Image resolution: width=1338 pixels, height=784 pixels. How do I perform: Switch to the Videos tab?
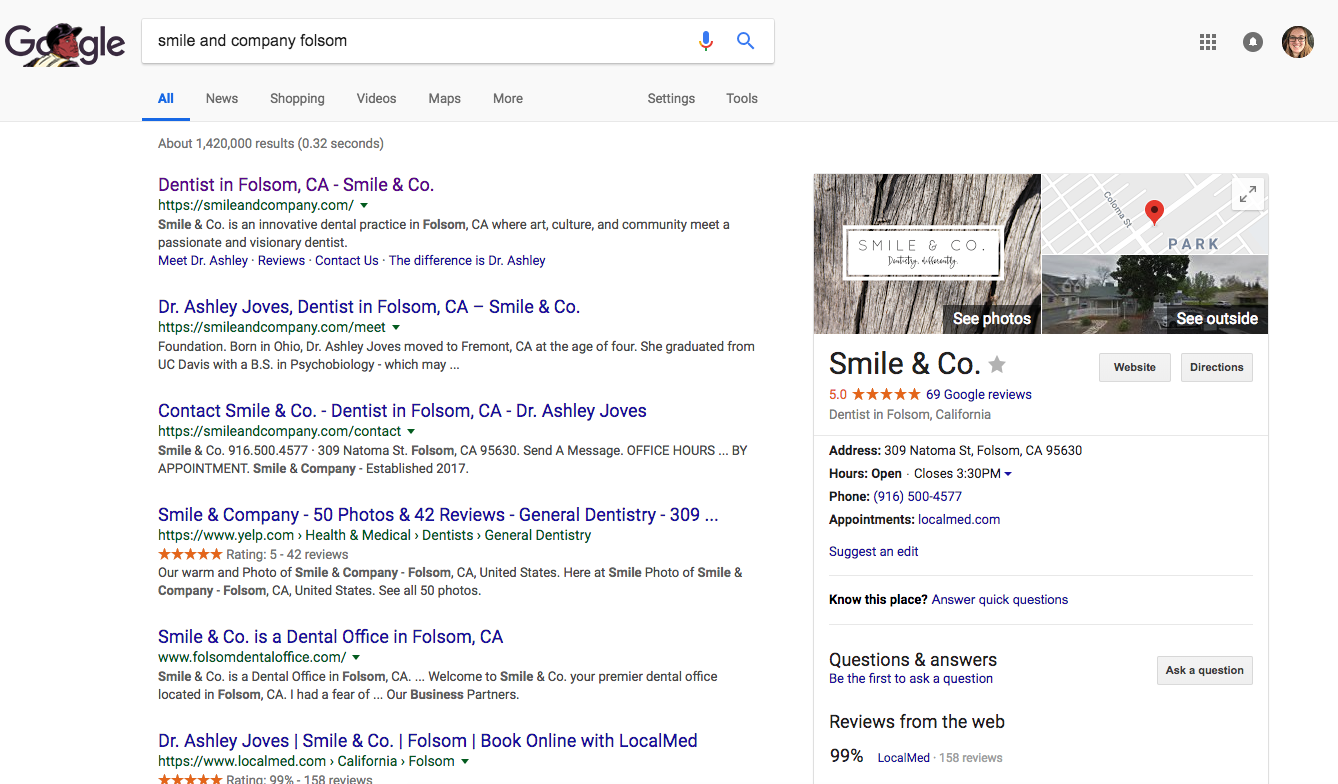377,98
